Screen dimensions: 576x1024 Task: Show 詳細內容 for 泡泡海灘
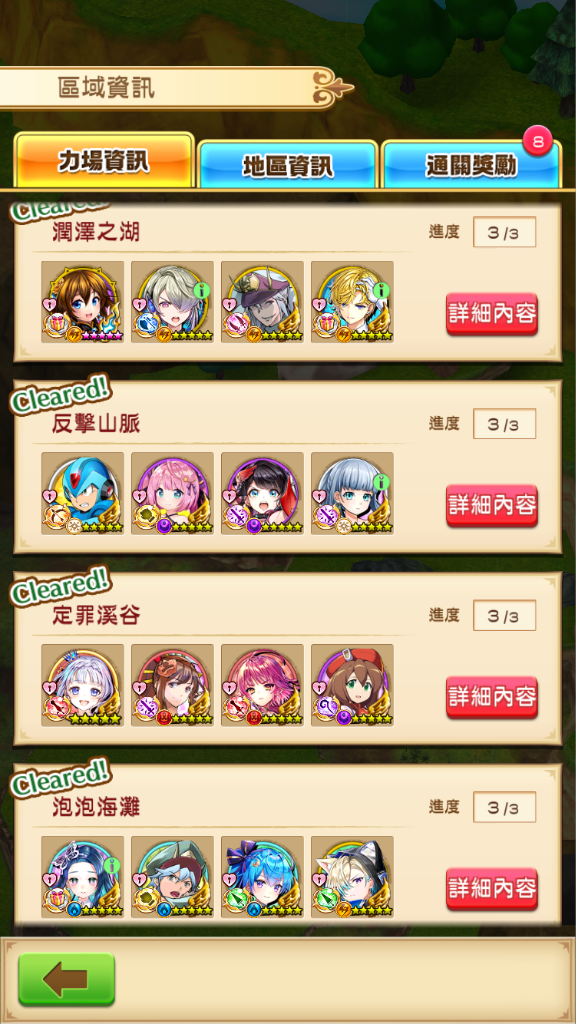point(492,889)
